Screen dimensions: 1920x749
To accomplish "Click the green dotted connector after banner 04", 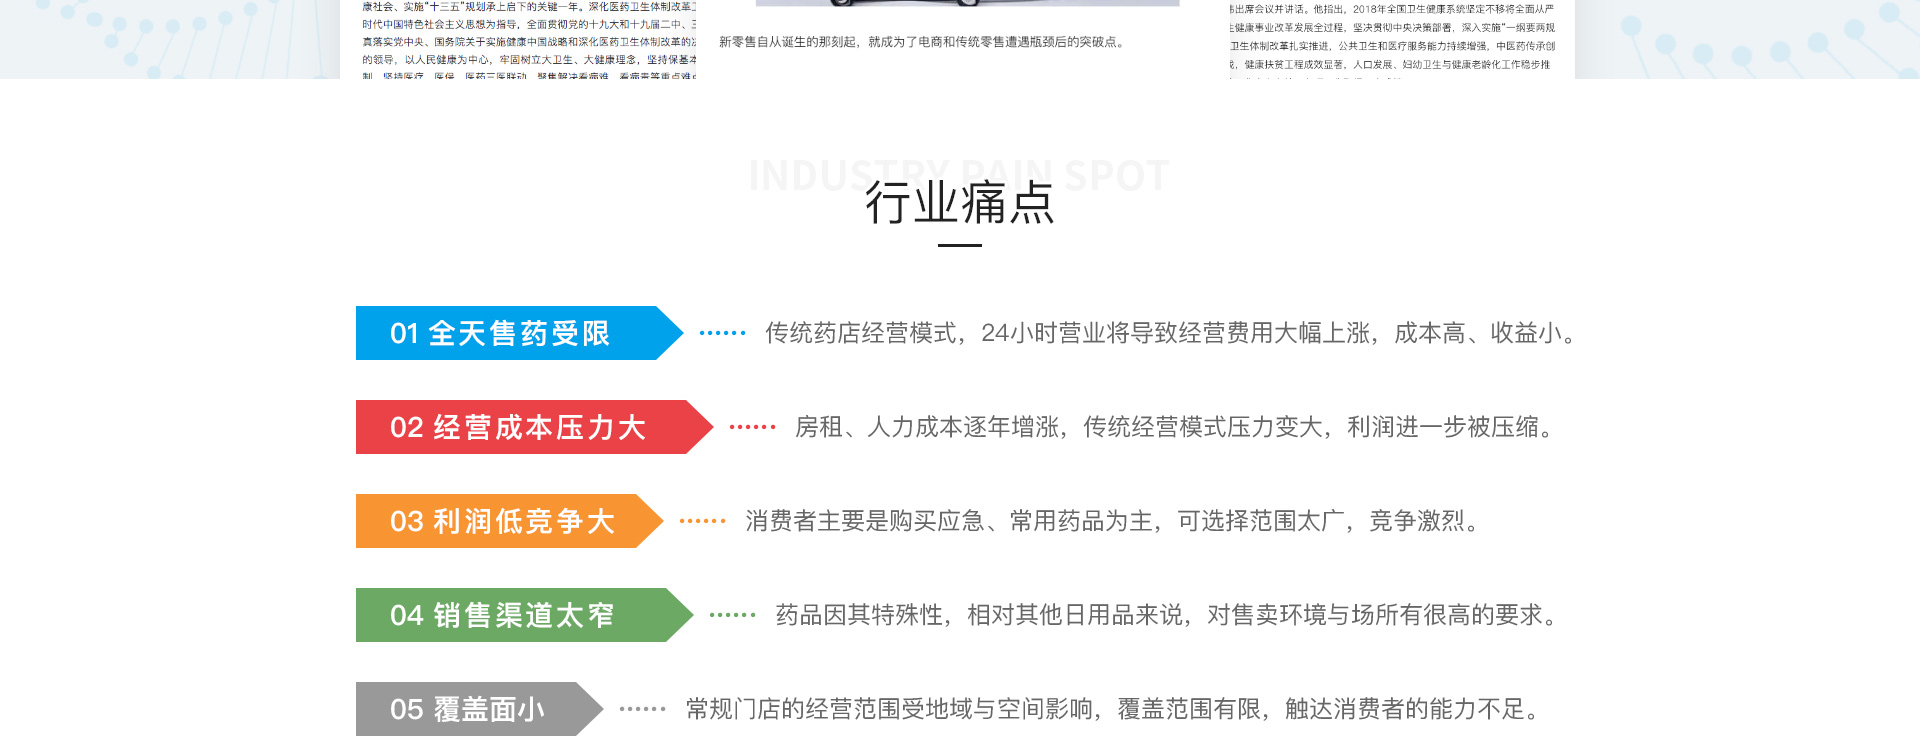I will [x=732, y=615].
